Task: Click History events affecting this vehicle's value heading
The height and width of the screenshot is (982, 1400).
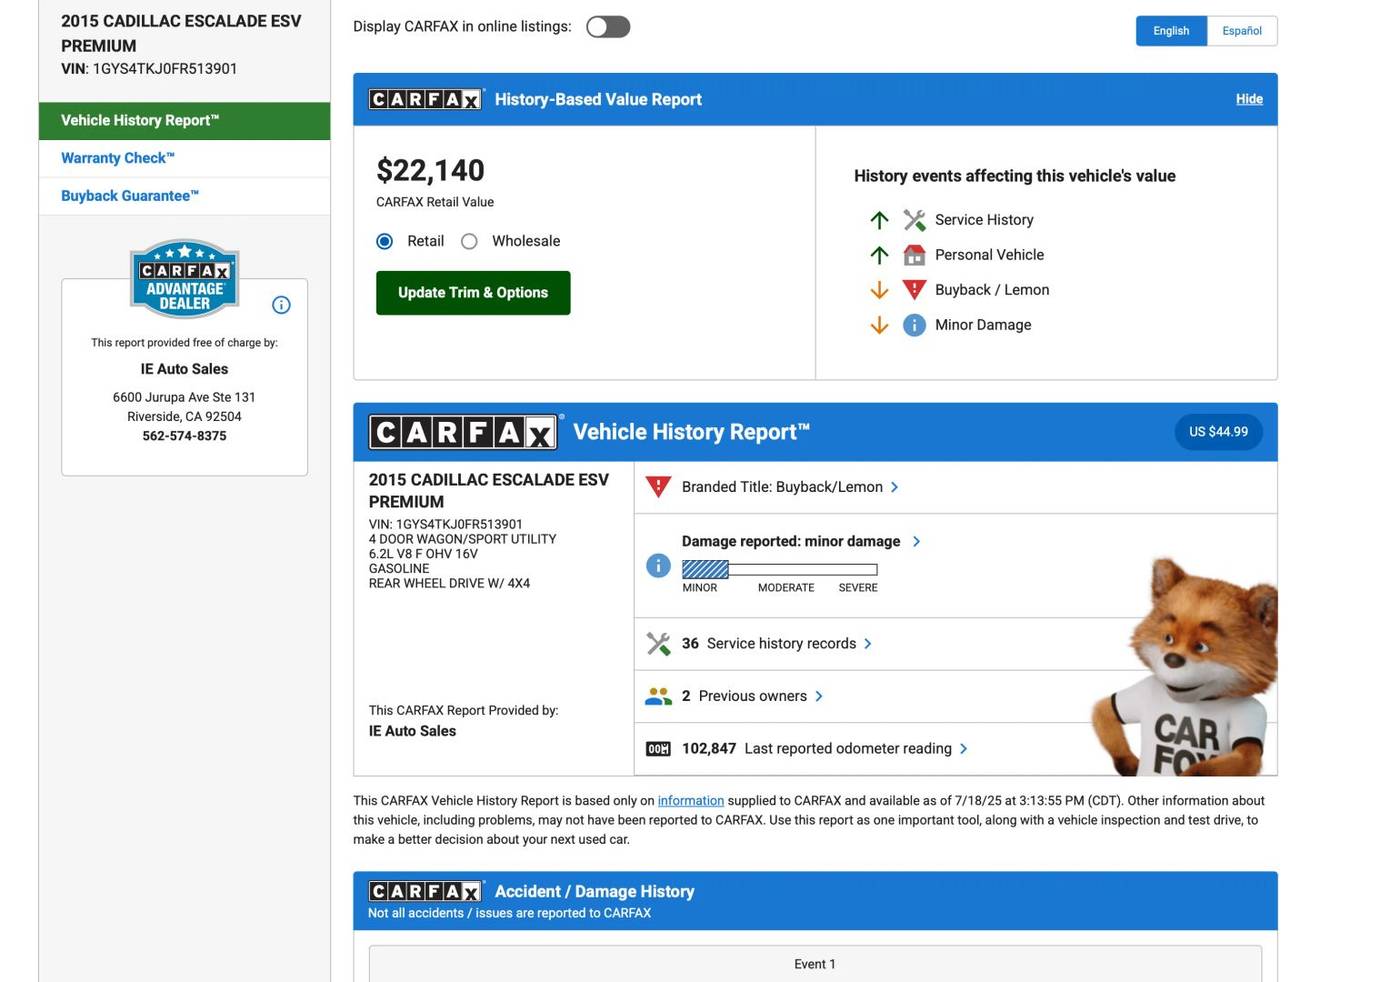Action: [x=1015, y=176]
